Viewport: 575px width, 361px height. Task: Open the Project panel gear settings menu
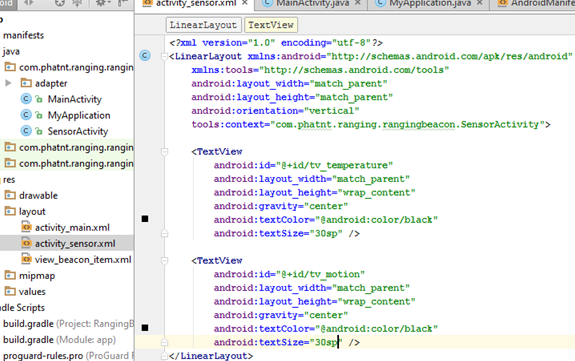pyautogui.click(x=101, y=3)
